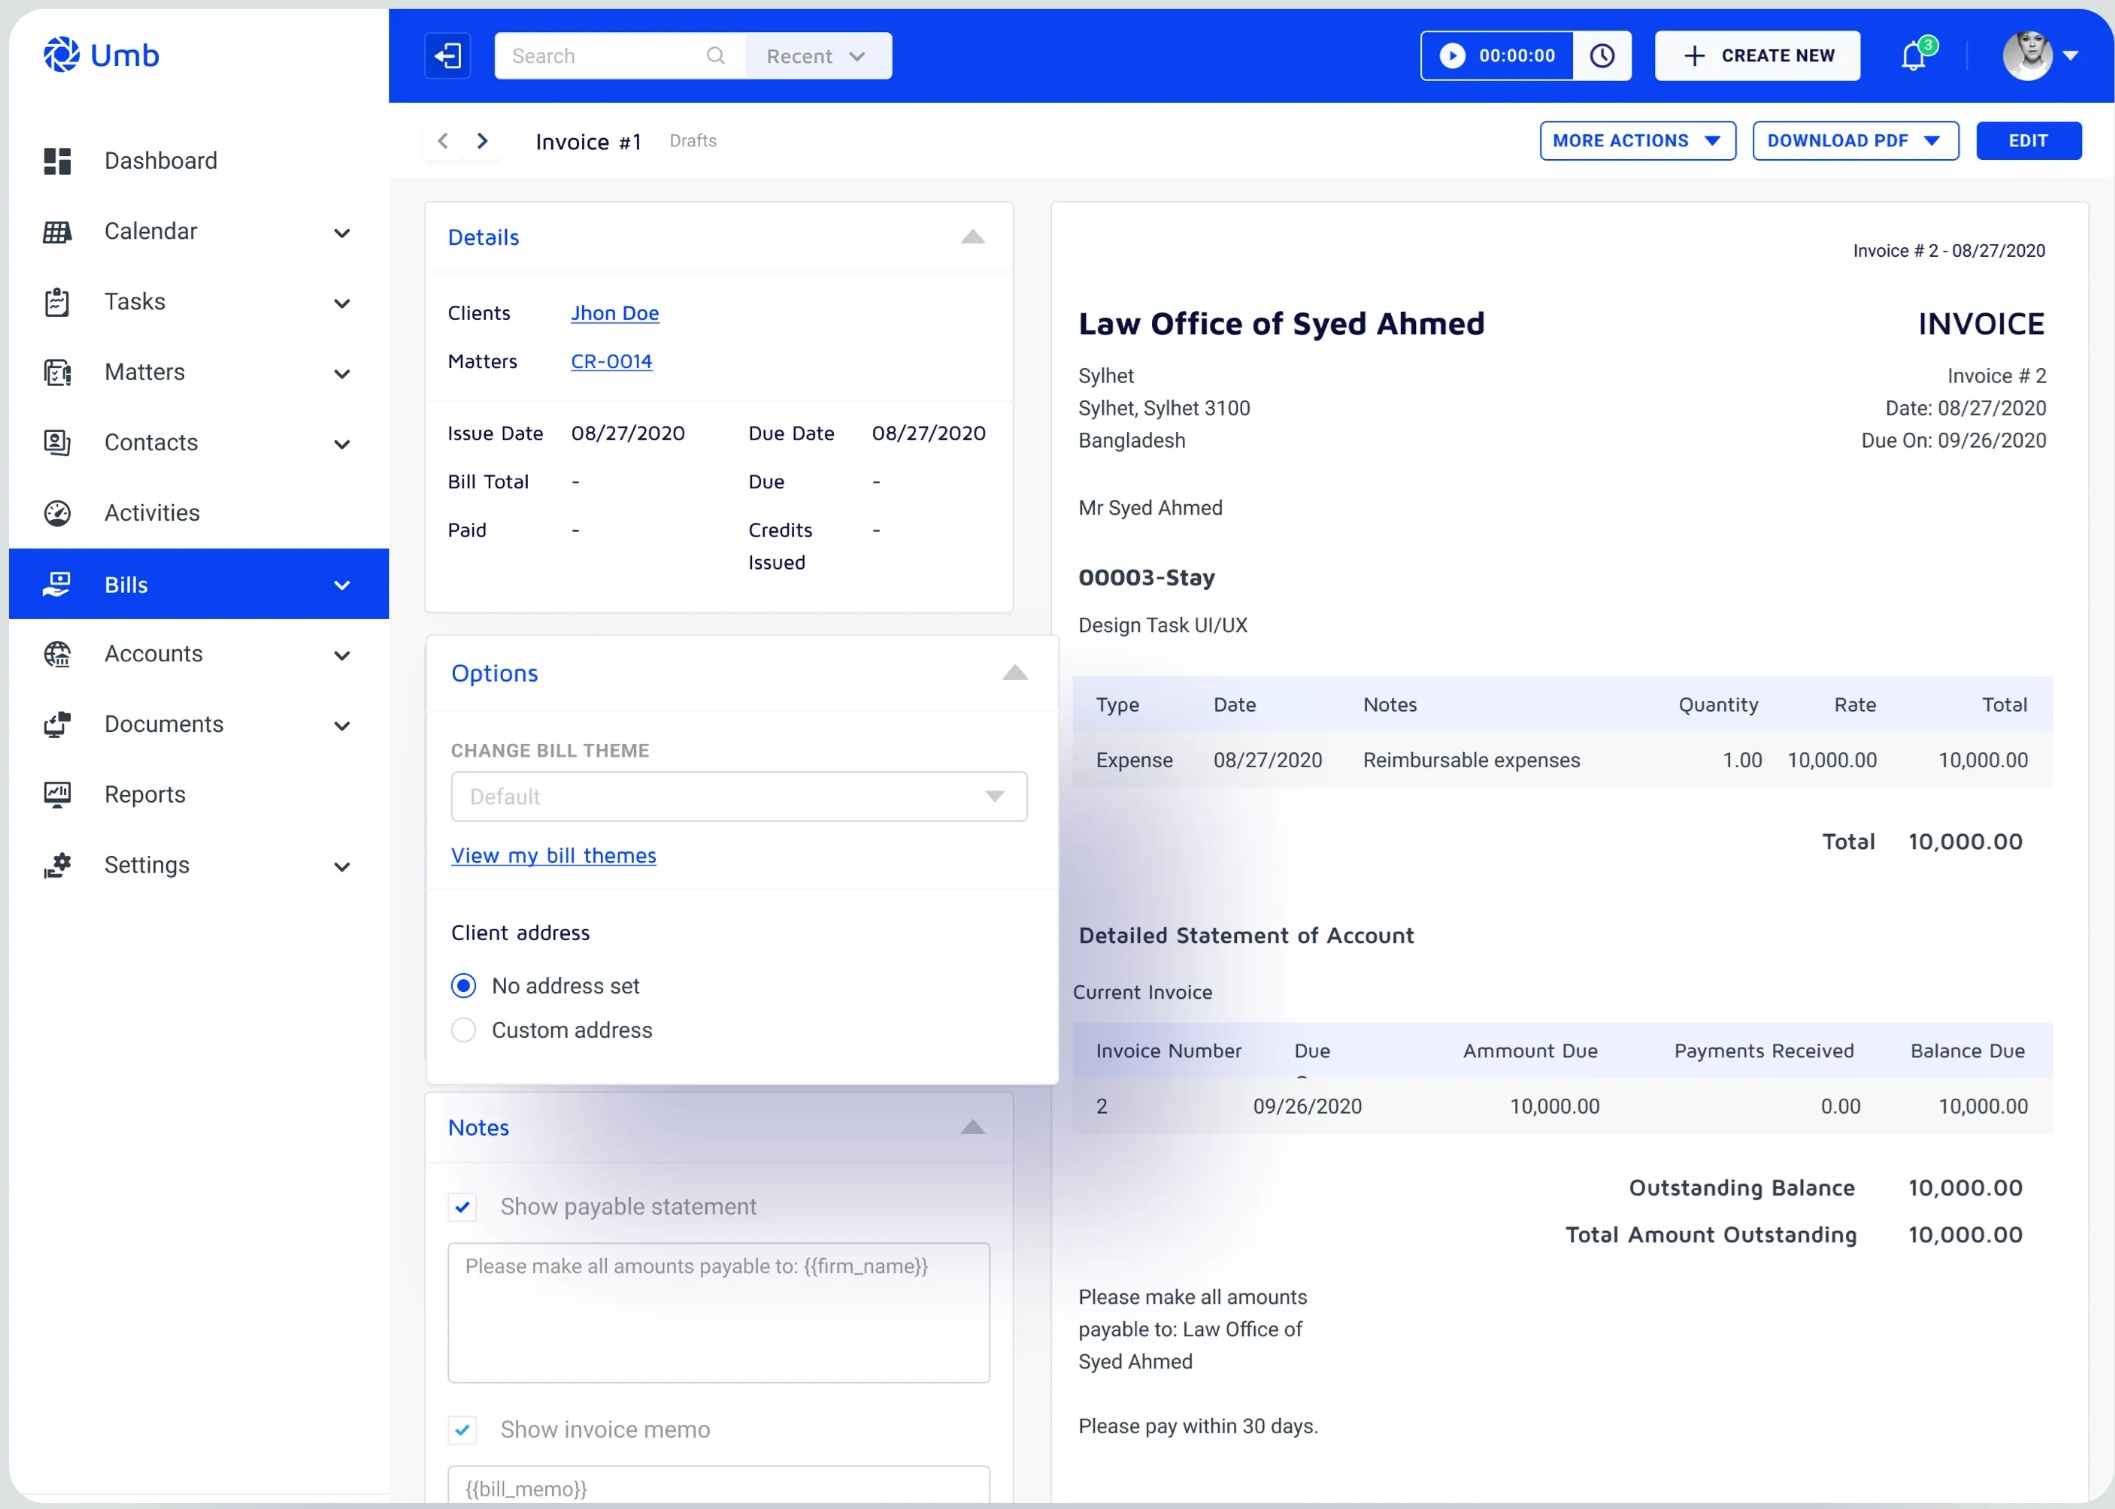Toggle Show invoice memo checkbox
The height and width of the screenshot is (1509, 2115).
[x=463, y=1430]
